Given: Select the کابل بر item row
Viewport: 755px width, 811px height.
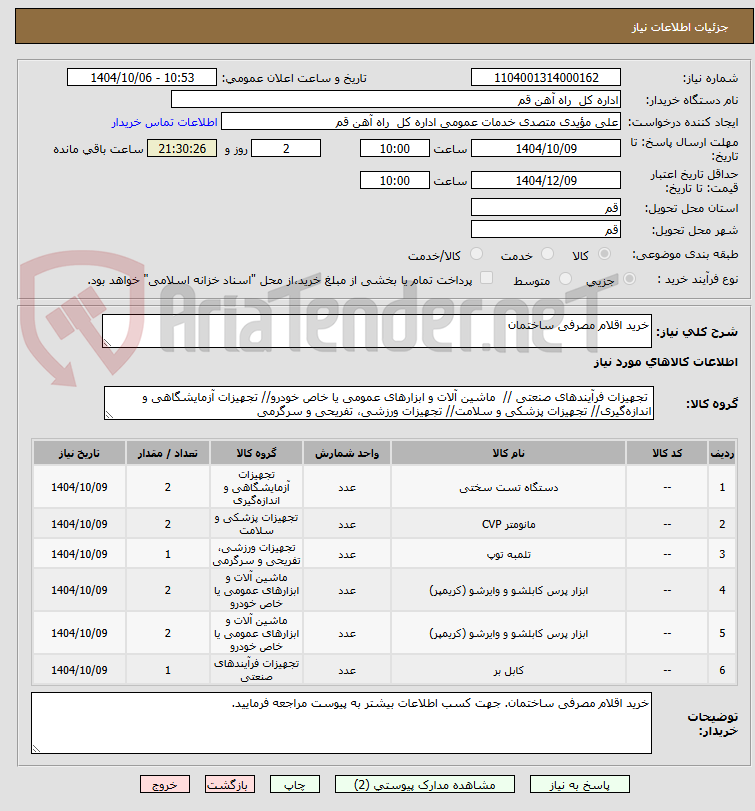Looking at the screenshot, I should click(x=384, y=670).
